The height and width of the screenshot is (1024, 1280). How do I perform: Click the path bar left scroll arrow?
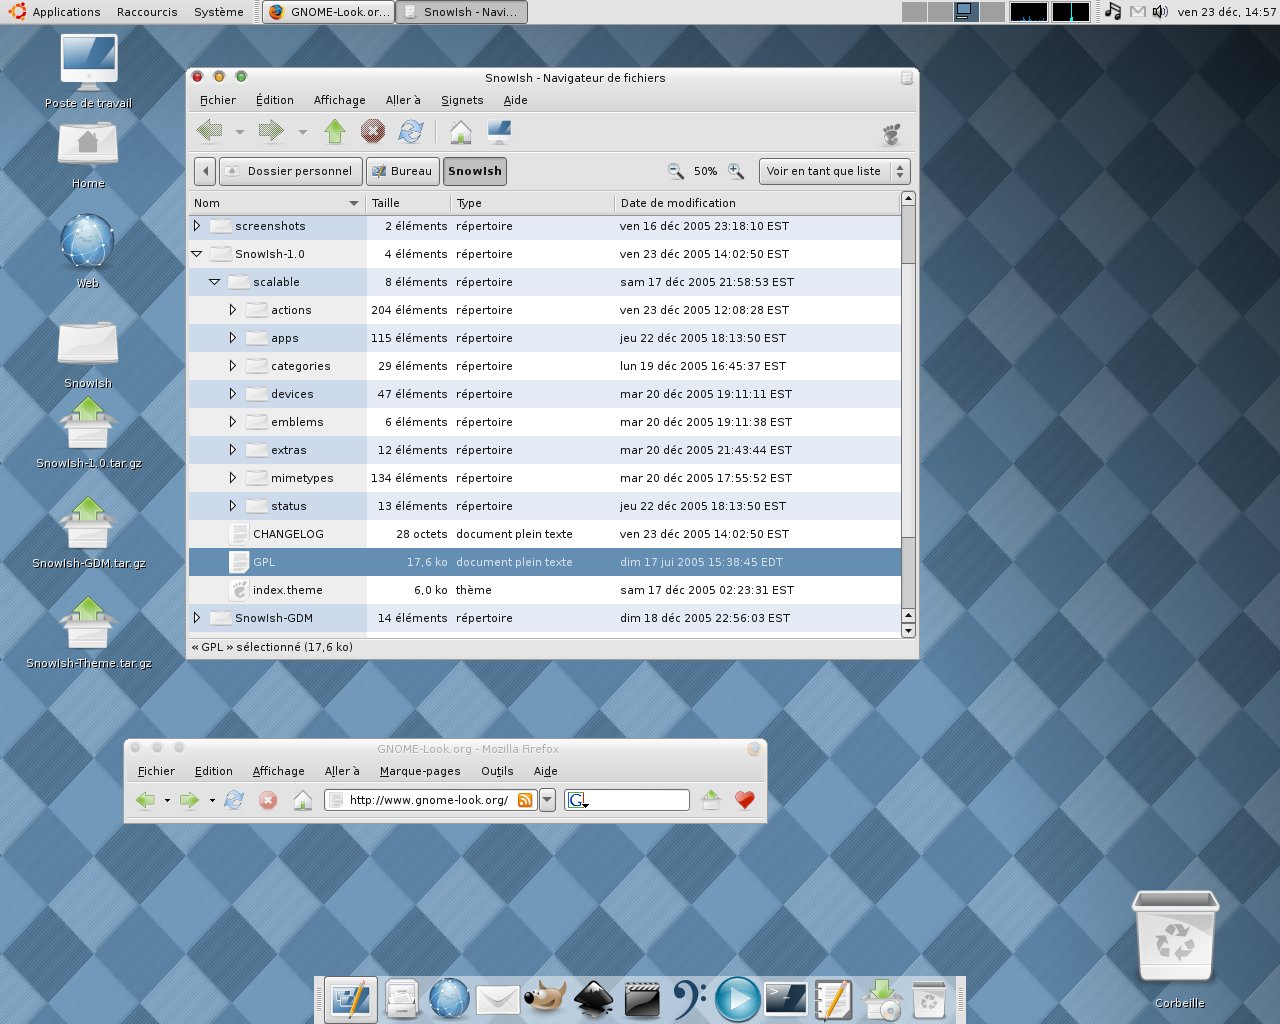pyautogui.click(x=205, y=171)
